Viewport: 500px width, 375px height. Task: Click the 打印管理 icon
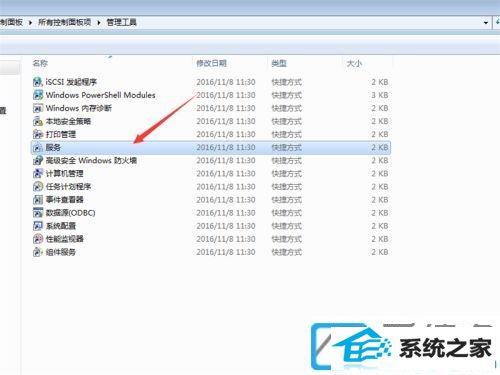point(38,134)
